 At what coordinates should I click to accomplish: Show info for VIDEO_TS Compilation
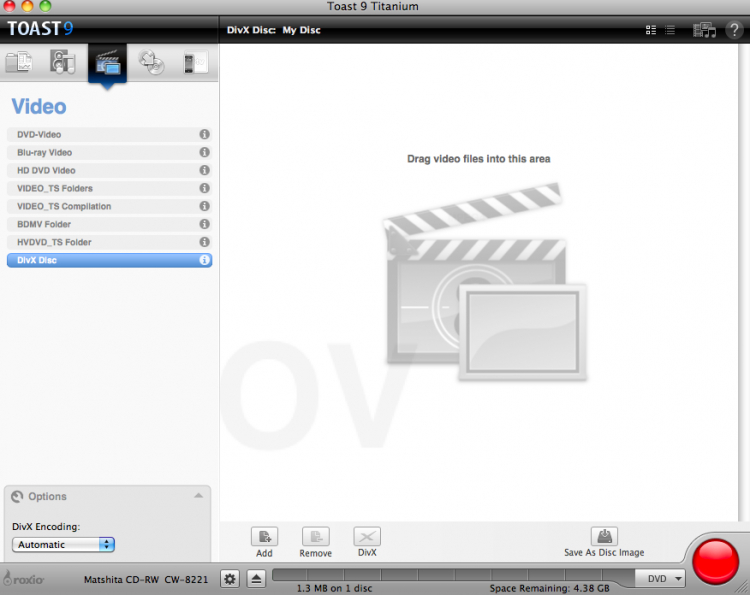pyautogui.click(x=204, y=206)
